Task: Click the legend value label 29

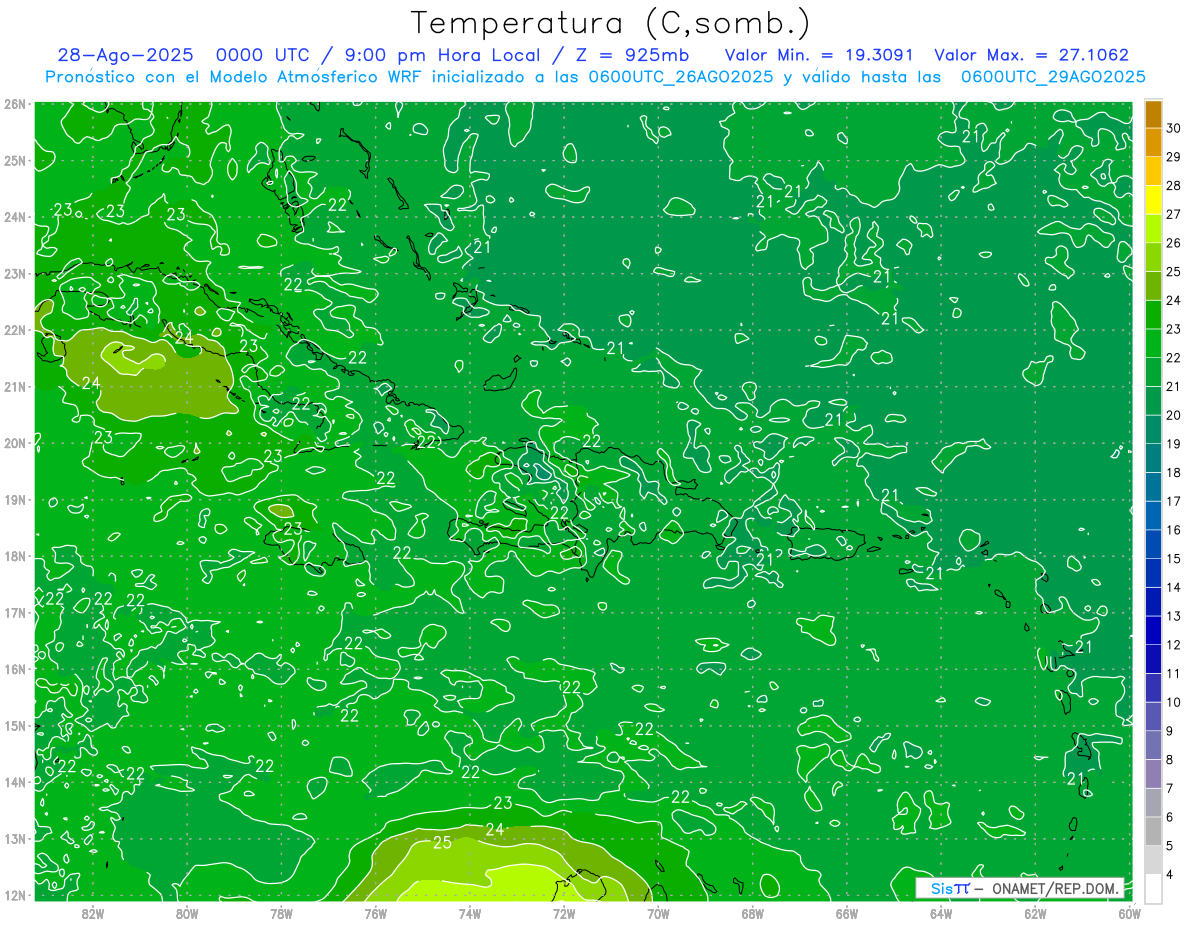Action: (x=1173, y=157)
